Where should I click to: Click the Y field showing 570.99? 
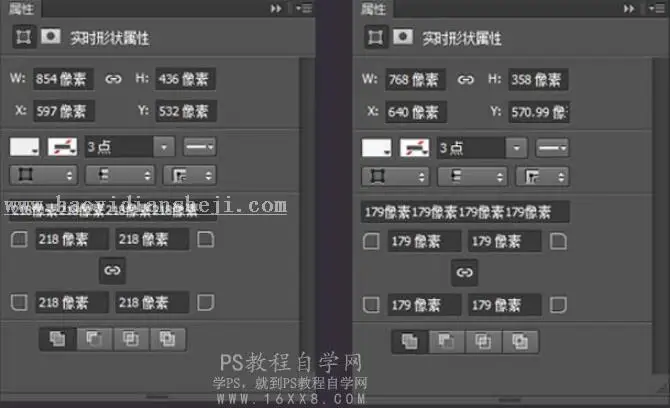point(539,112)
